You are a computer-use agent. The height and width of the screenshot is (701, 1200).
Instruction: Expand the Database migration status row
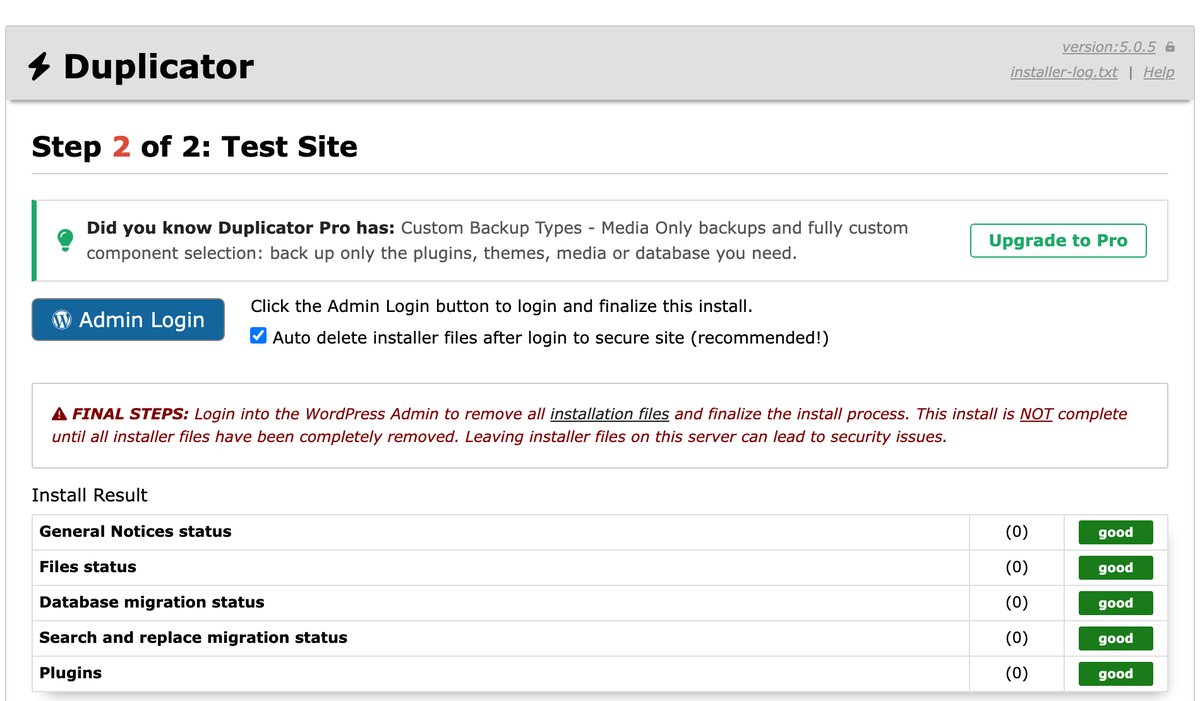point(600,603)
